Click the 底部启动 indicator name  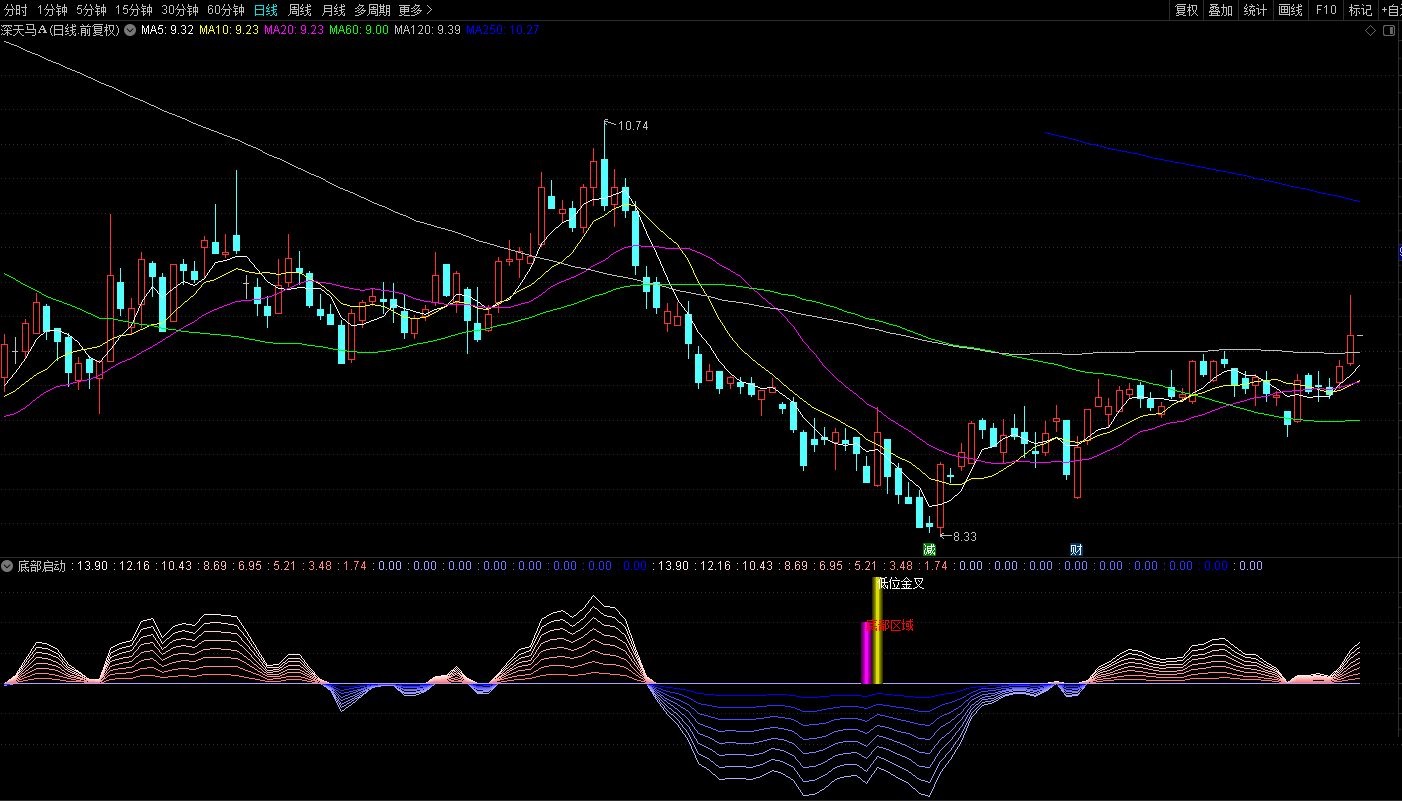click(x=41, y=566)
